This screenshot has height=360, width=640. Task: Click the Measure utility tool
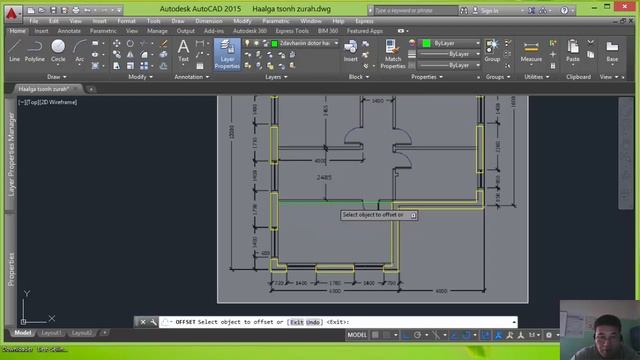pos(531,51)
